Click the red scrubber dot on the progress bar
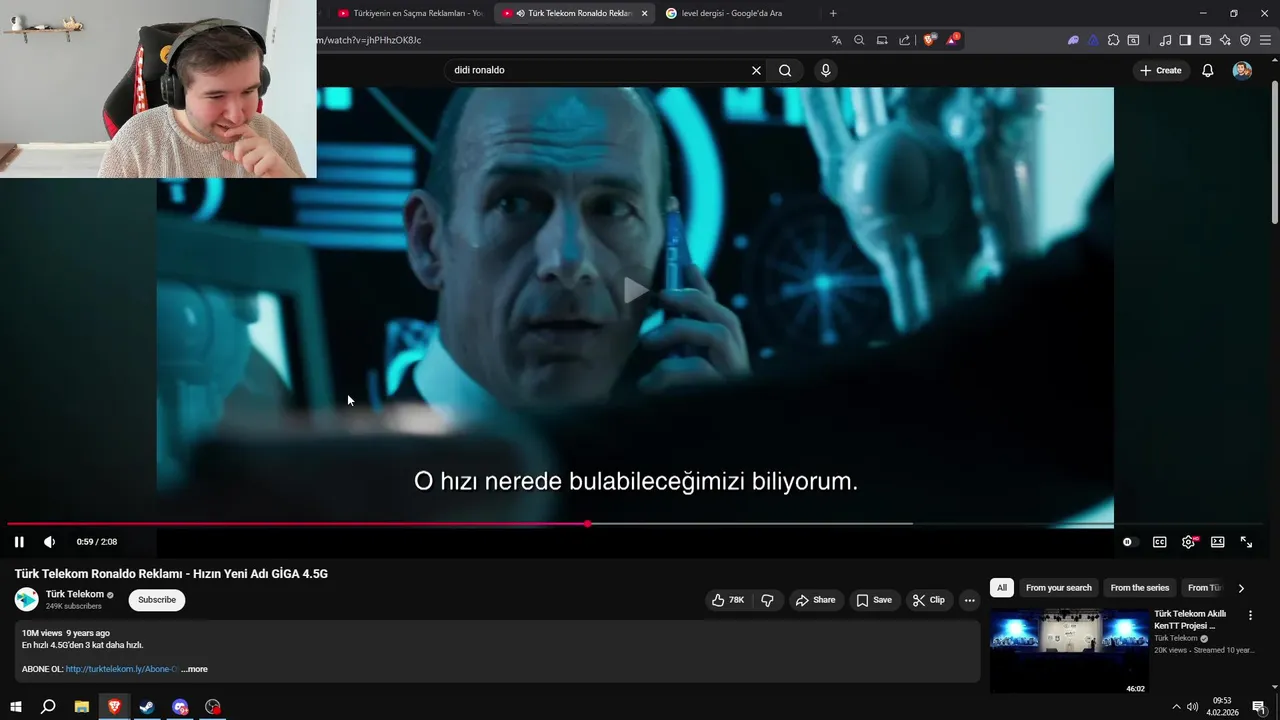The width and height of the screenshot is (1280, 720). click(x=588, y=524)
